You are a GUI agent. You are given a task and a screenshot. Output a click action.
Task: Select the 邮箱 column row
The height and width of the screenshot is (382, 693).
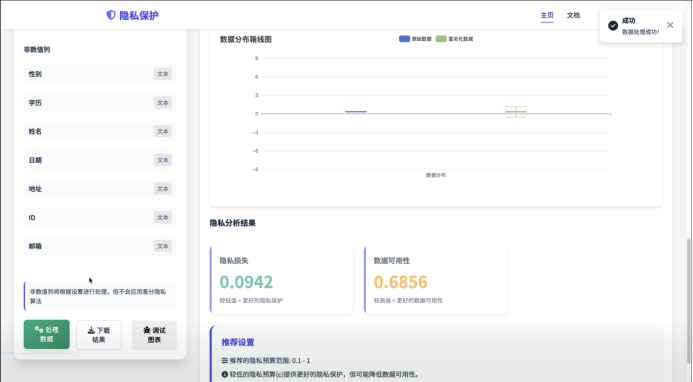tap(100, 246)
